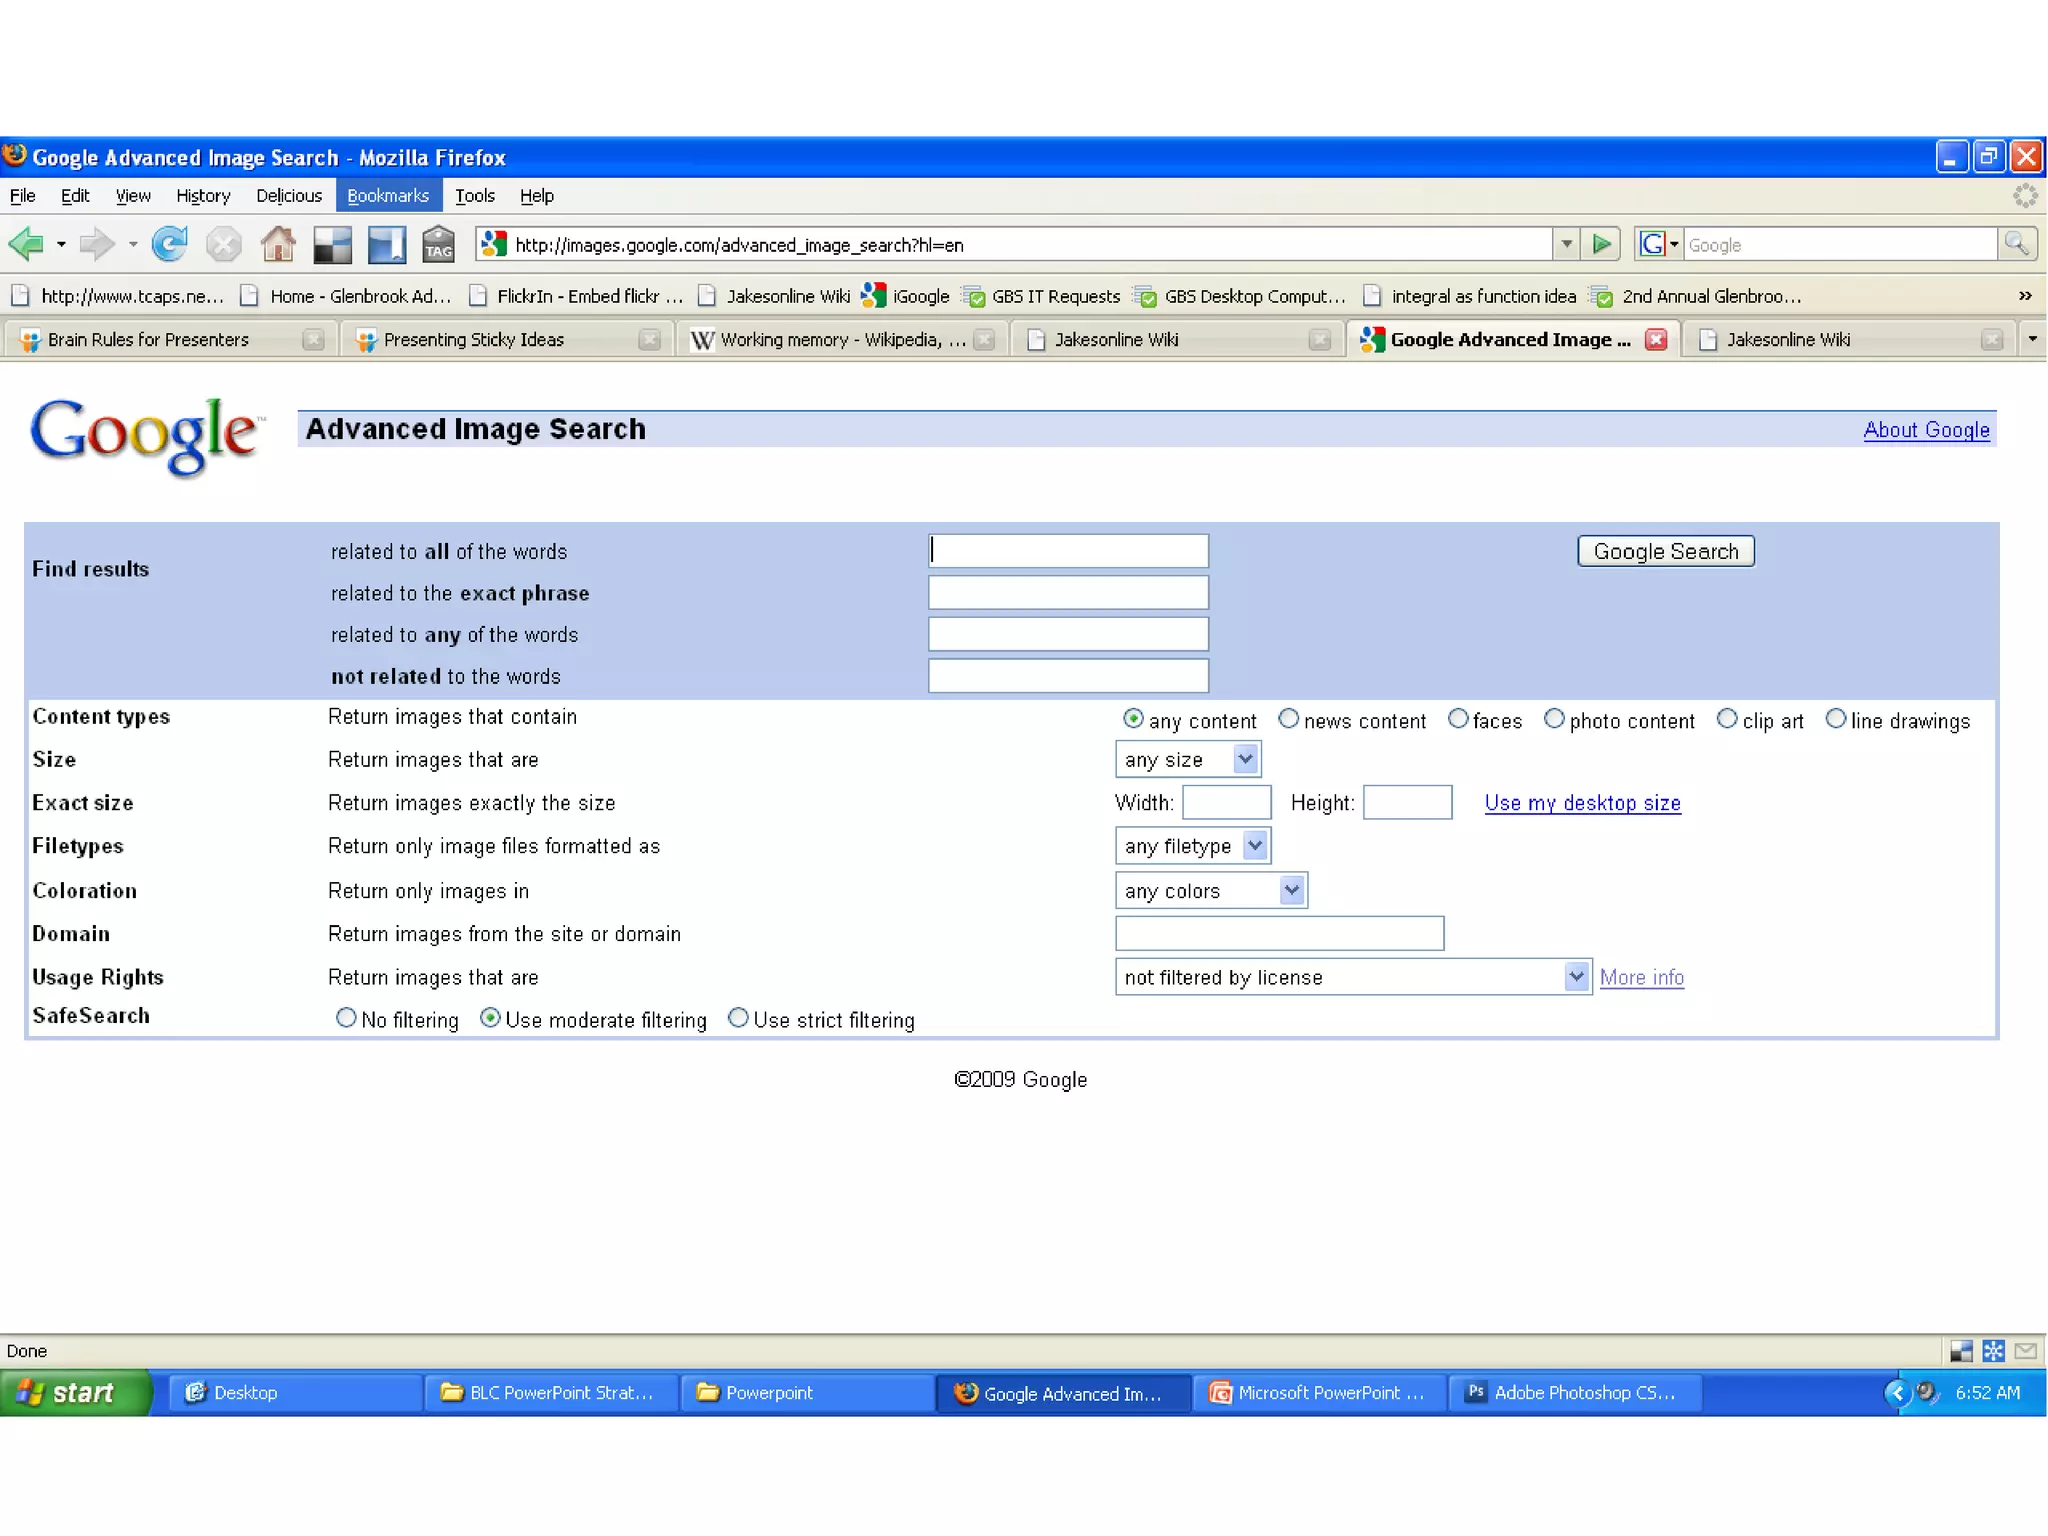Click the Delicious TAG icon
This screenshot has height=1536, width=2048.
438,244
